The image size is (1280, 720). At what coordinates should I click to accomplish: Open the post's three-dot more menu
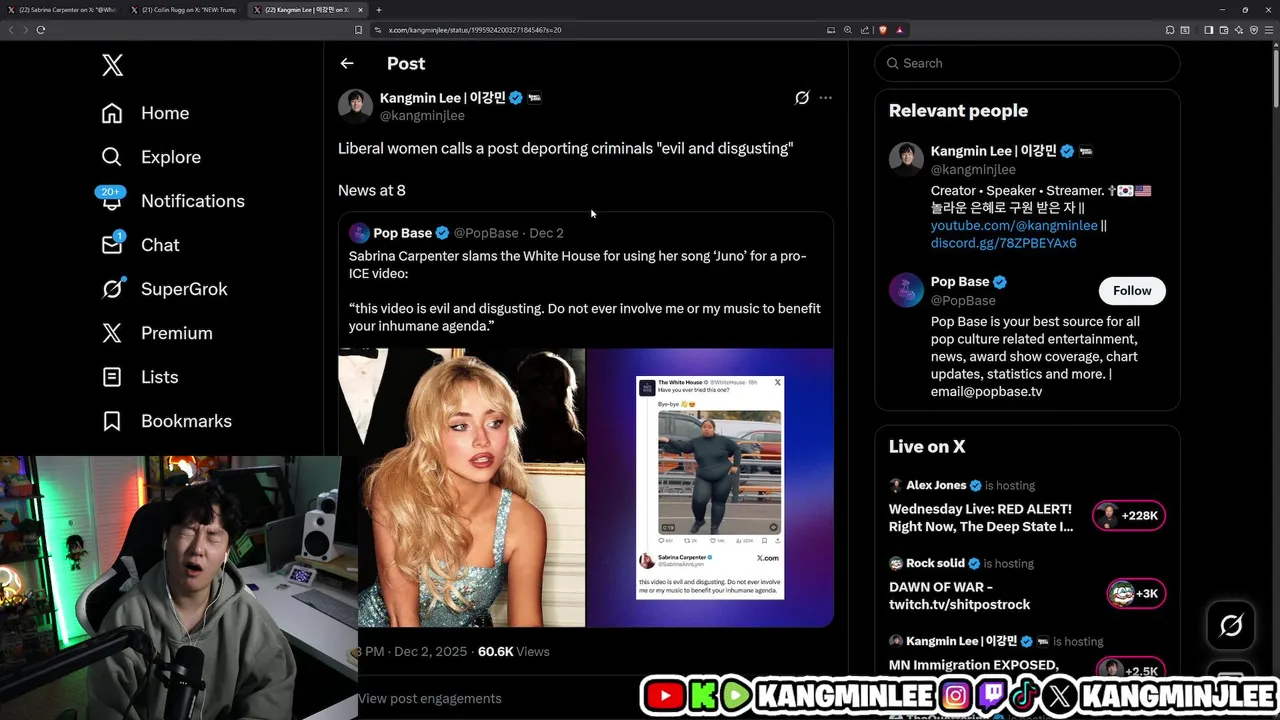click(x=825, y=98)
